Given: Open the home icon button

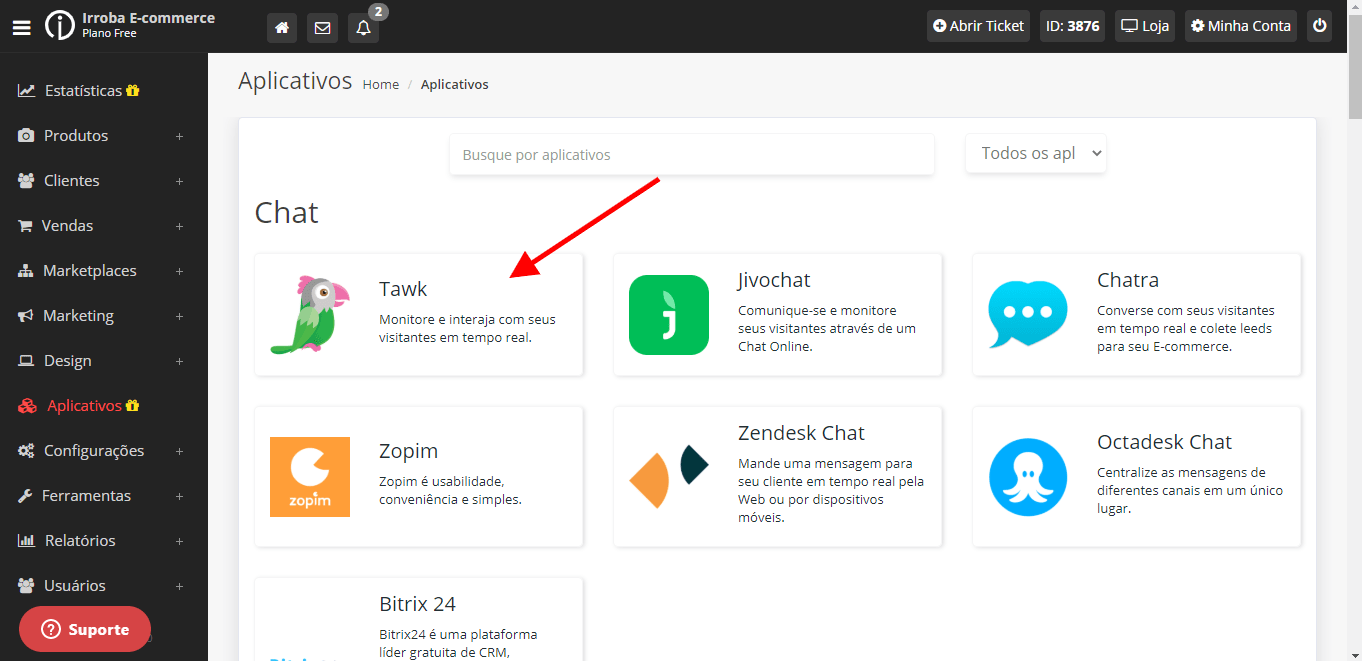Looking at the screenshot, I should [x=282, y=27].
